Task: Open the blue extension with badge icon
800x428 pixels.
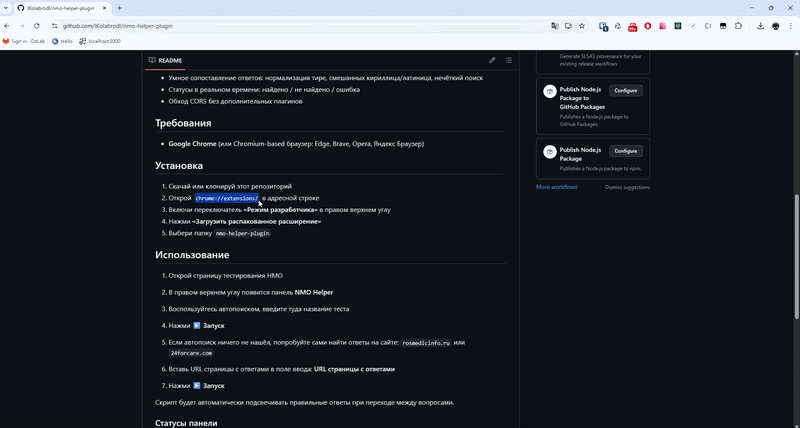Action: [603, 26]
